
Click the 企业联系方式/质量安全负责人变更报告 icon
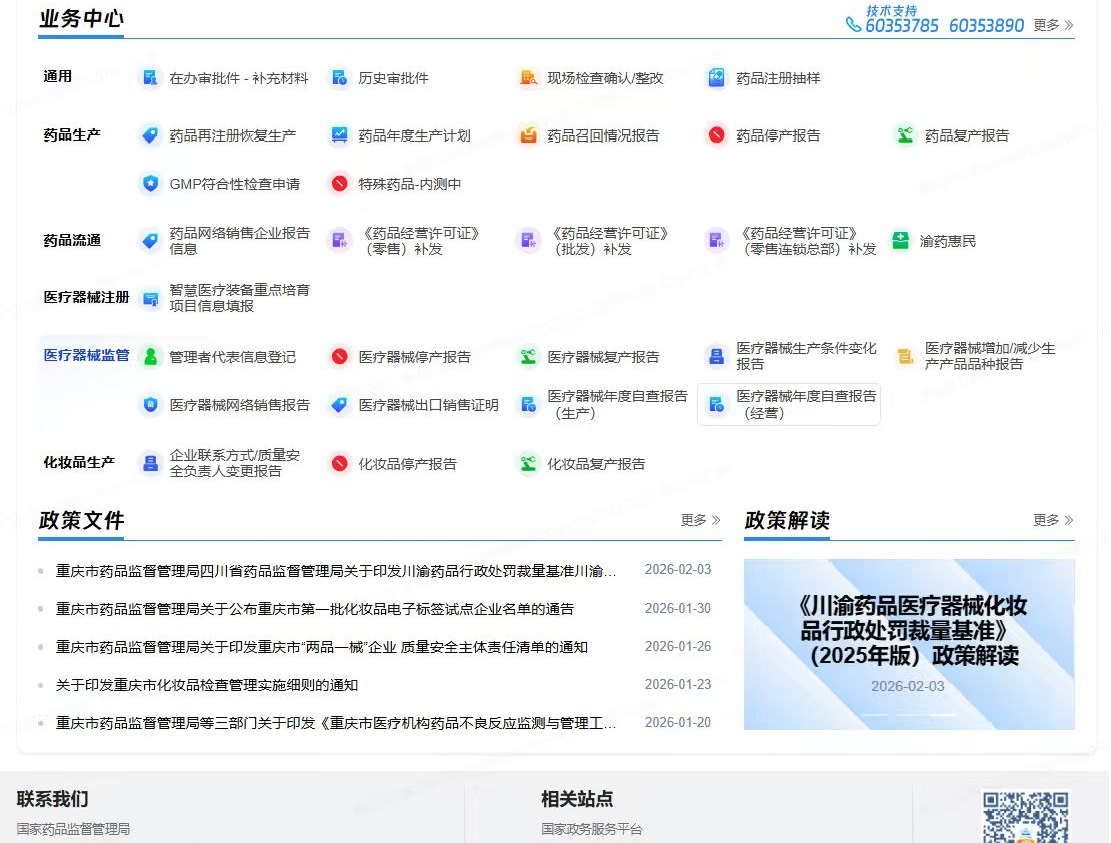[150, 463]
